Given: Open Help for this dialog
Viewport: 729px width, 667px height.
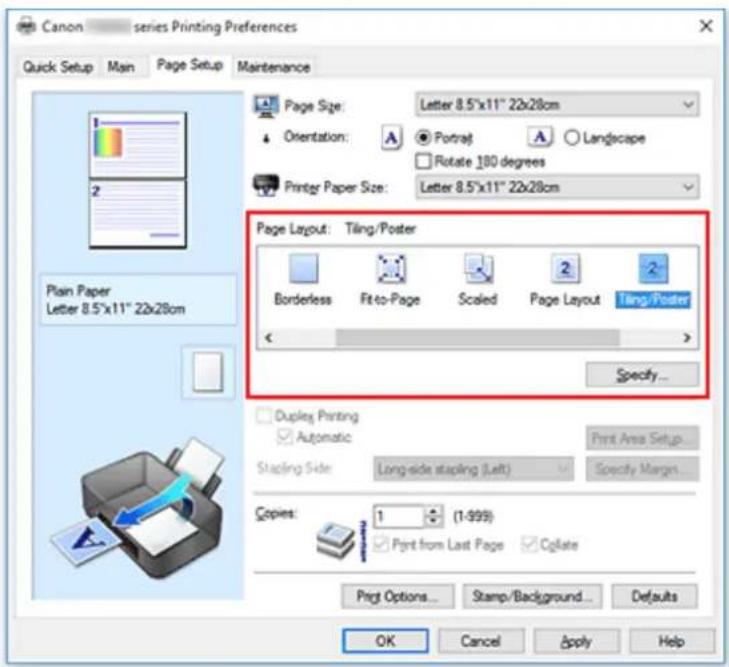Looking at the screenshot, I should pyautogui.click(x=672, y=641).
